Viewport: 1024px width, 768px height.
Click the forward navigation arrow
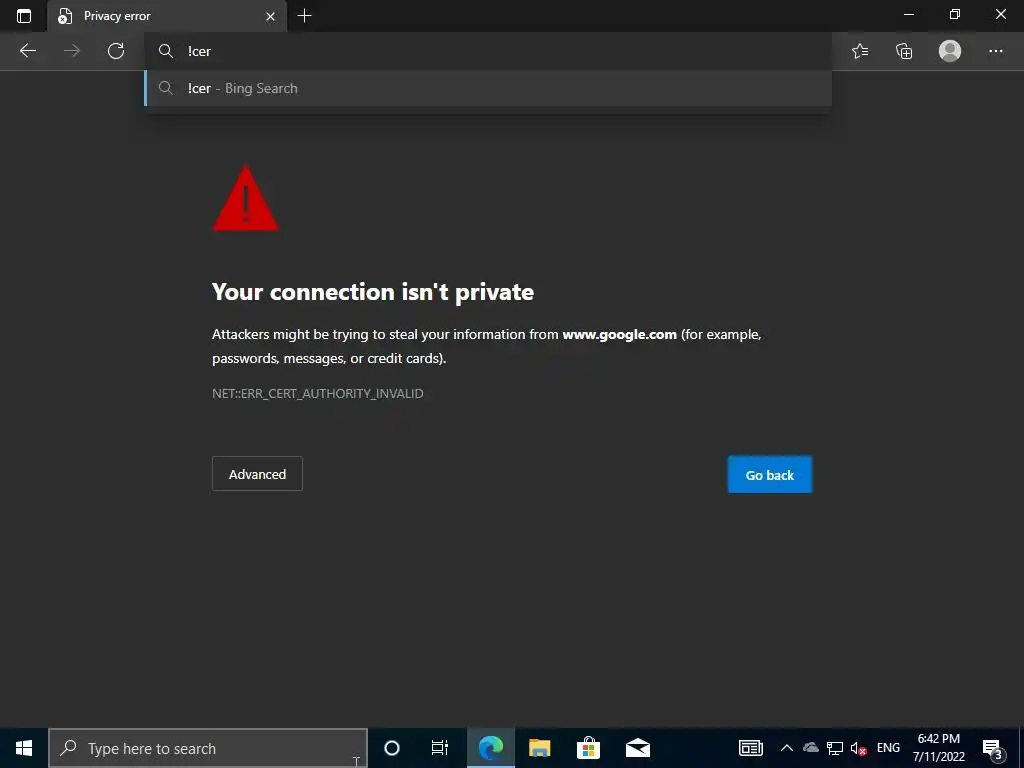(x=72, y=51)
